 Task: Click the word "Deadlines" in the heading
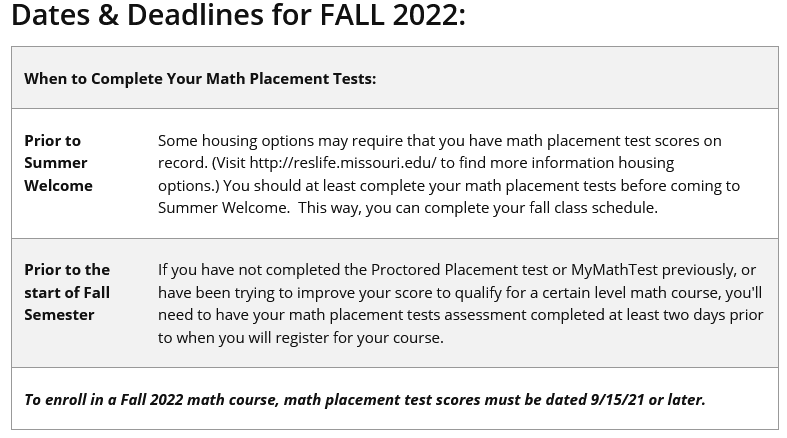[202, 16]
